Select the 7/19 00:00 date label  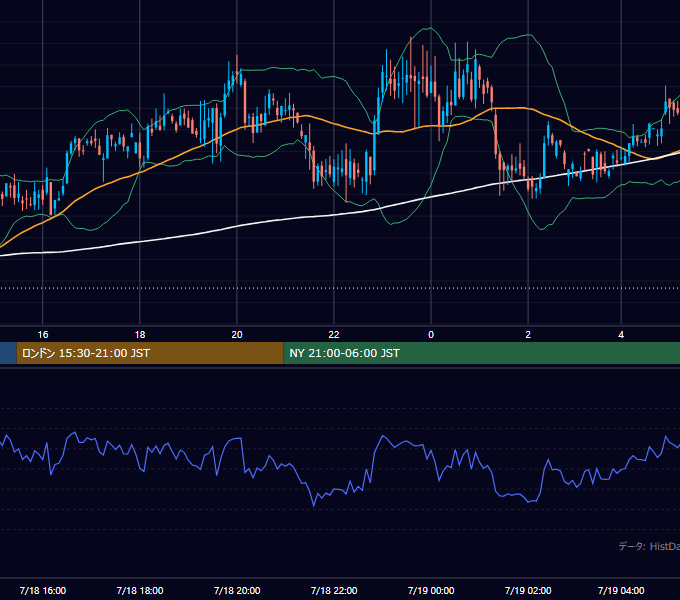point(431,590)
